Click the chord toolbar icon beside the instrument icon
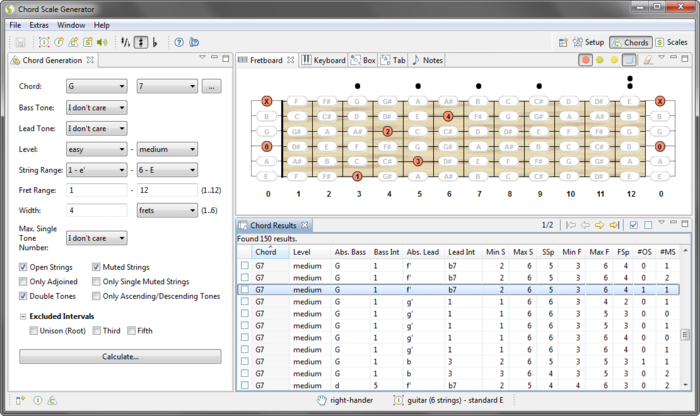700x416 pixels. 59,42
